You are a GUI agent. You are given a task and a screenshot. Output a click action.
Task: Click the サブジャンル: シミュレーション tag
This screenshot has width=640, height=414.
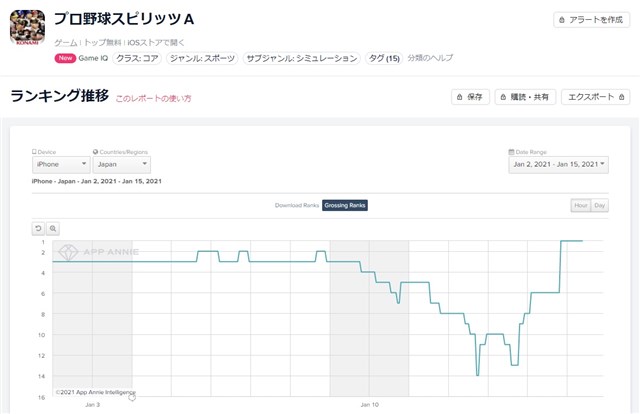pos(301,59)
